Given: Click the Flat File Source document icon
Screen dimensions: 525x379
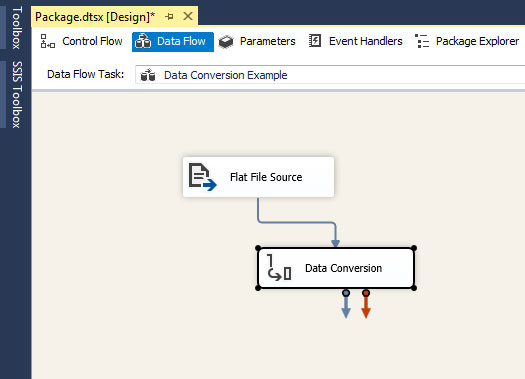Looking at the screenshot, I should click(x=202, y=177).
